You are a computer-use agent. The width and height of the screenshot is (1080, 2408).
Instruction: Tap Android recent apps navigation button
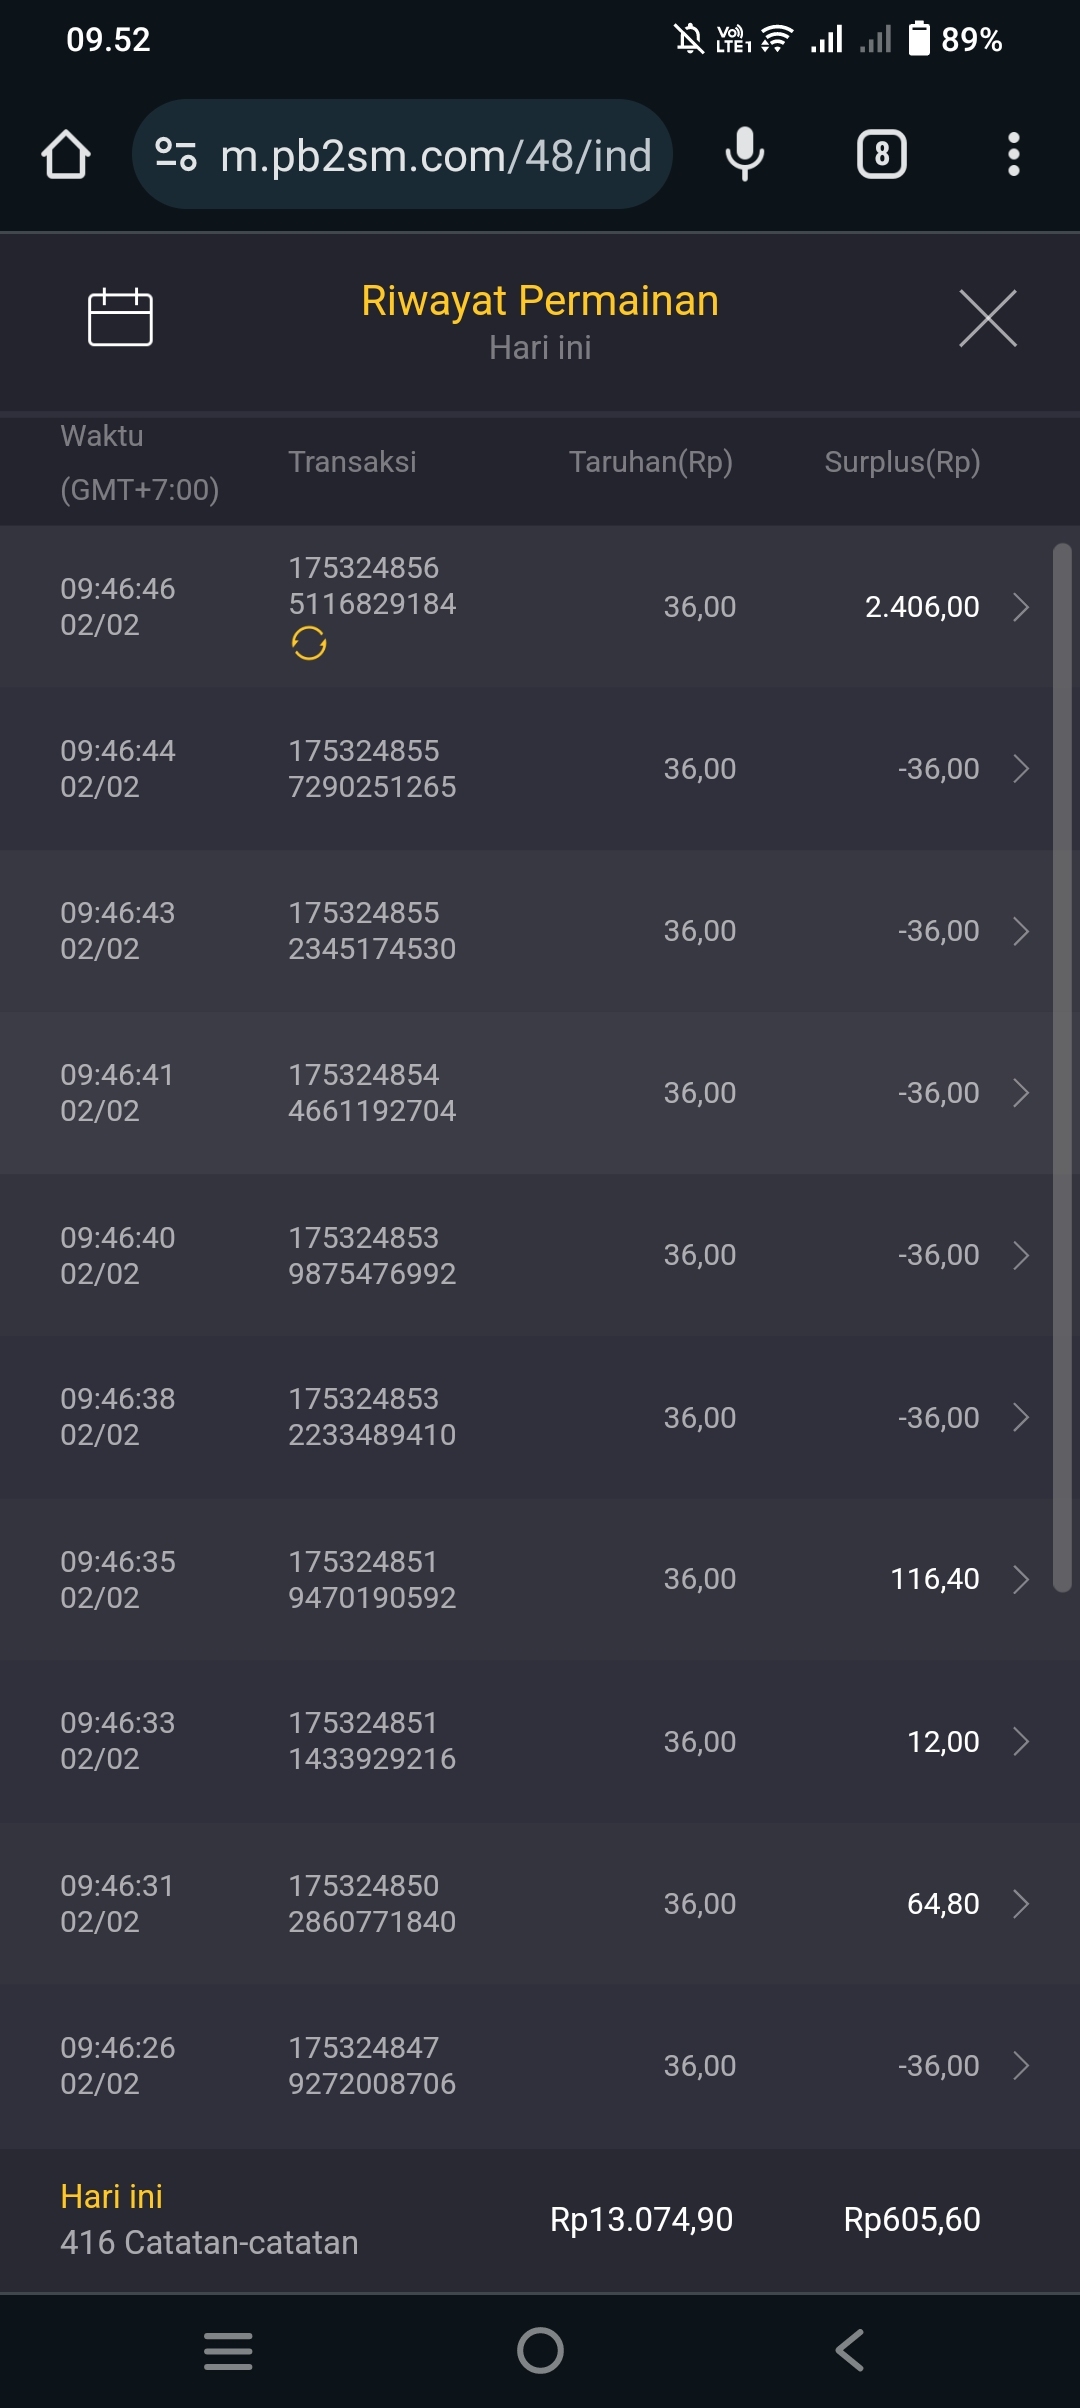coord(228,2350)
